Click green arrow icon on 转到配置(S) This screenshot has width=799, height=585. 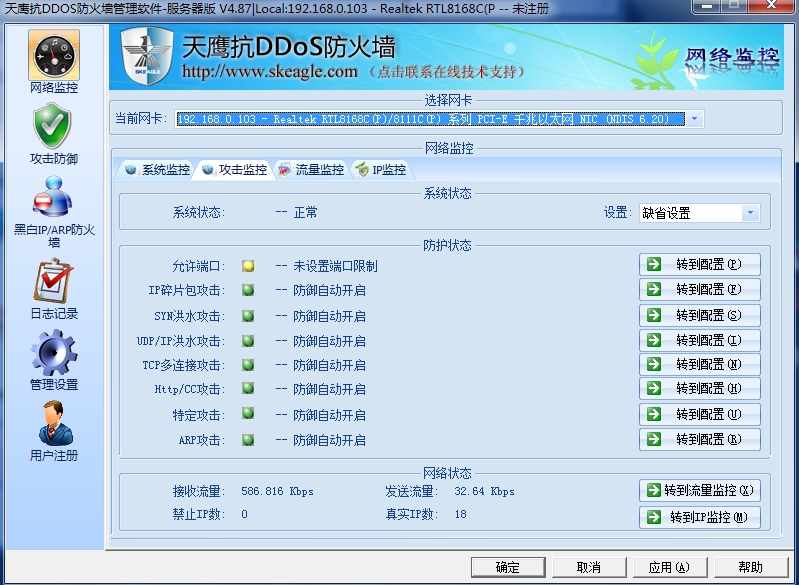654,315
